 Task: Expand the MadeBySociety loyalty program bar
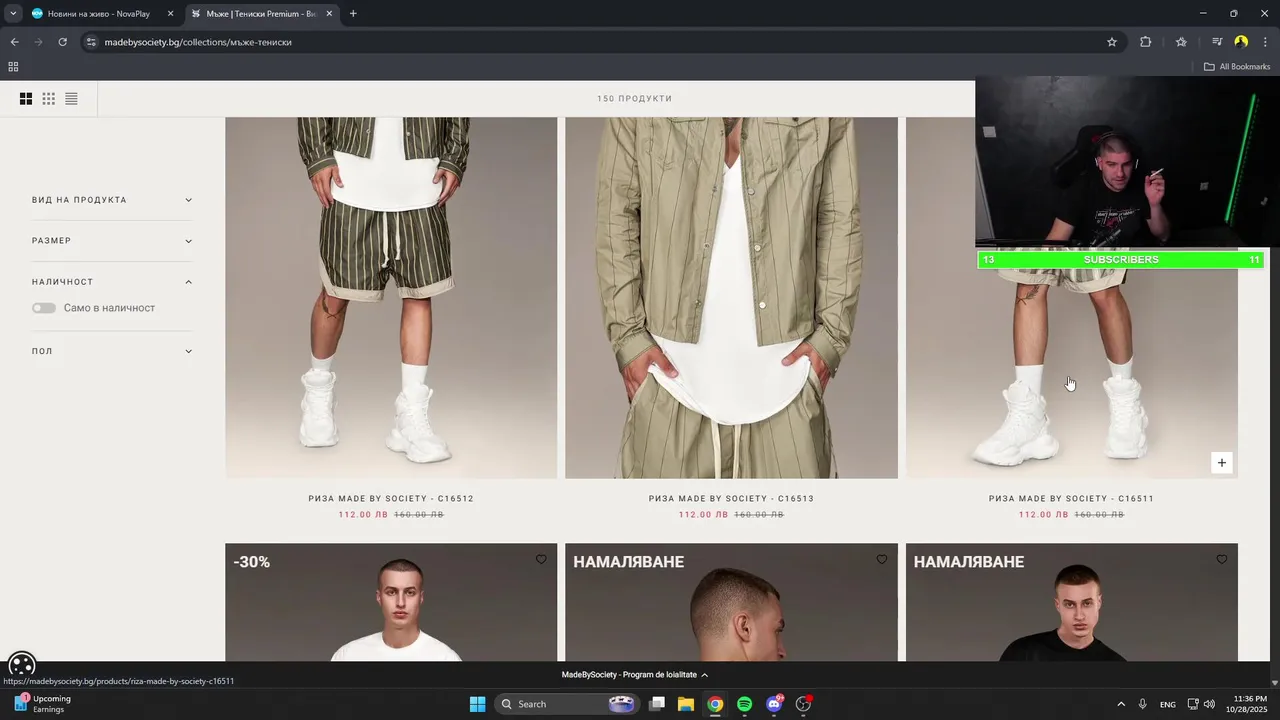(635, 675)
